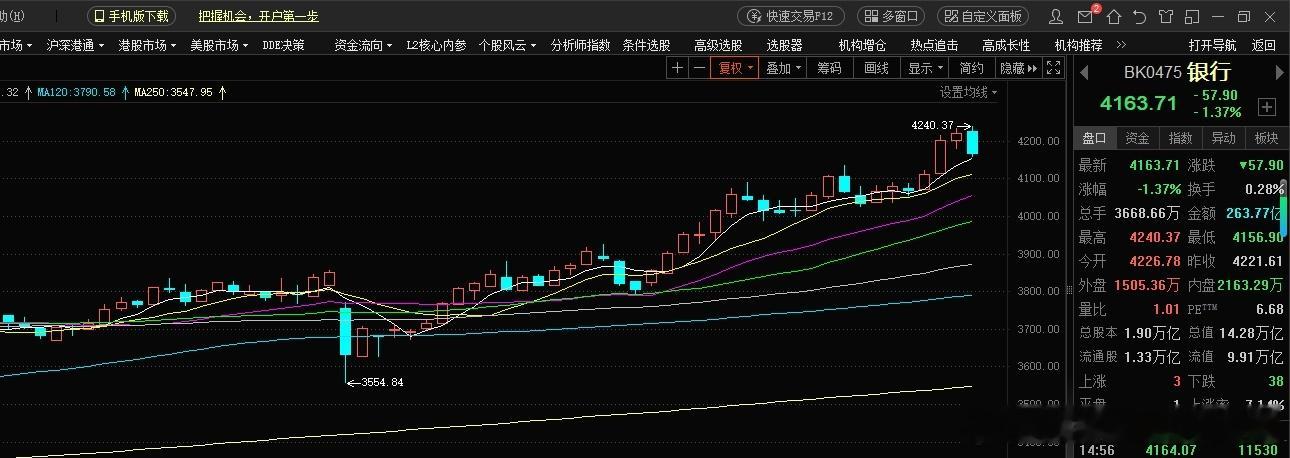Click the 3554.84 low label
The width and height of the screenshot is (1290, 458).
382,382
